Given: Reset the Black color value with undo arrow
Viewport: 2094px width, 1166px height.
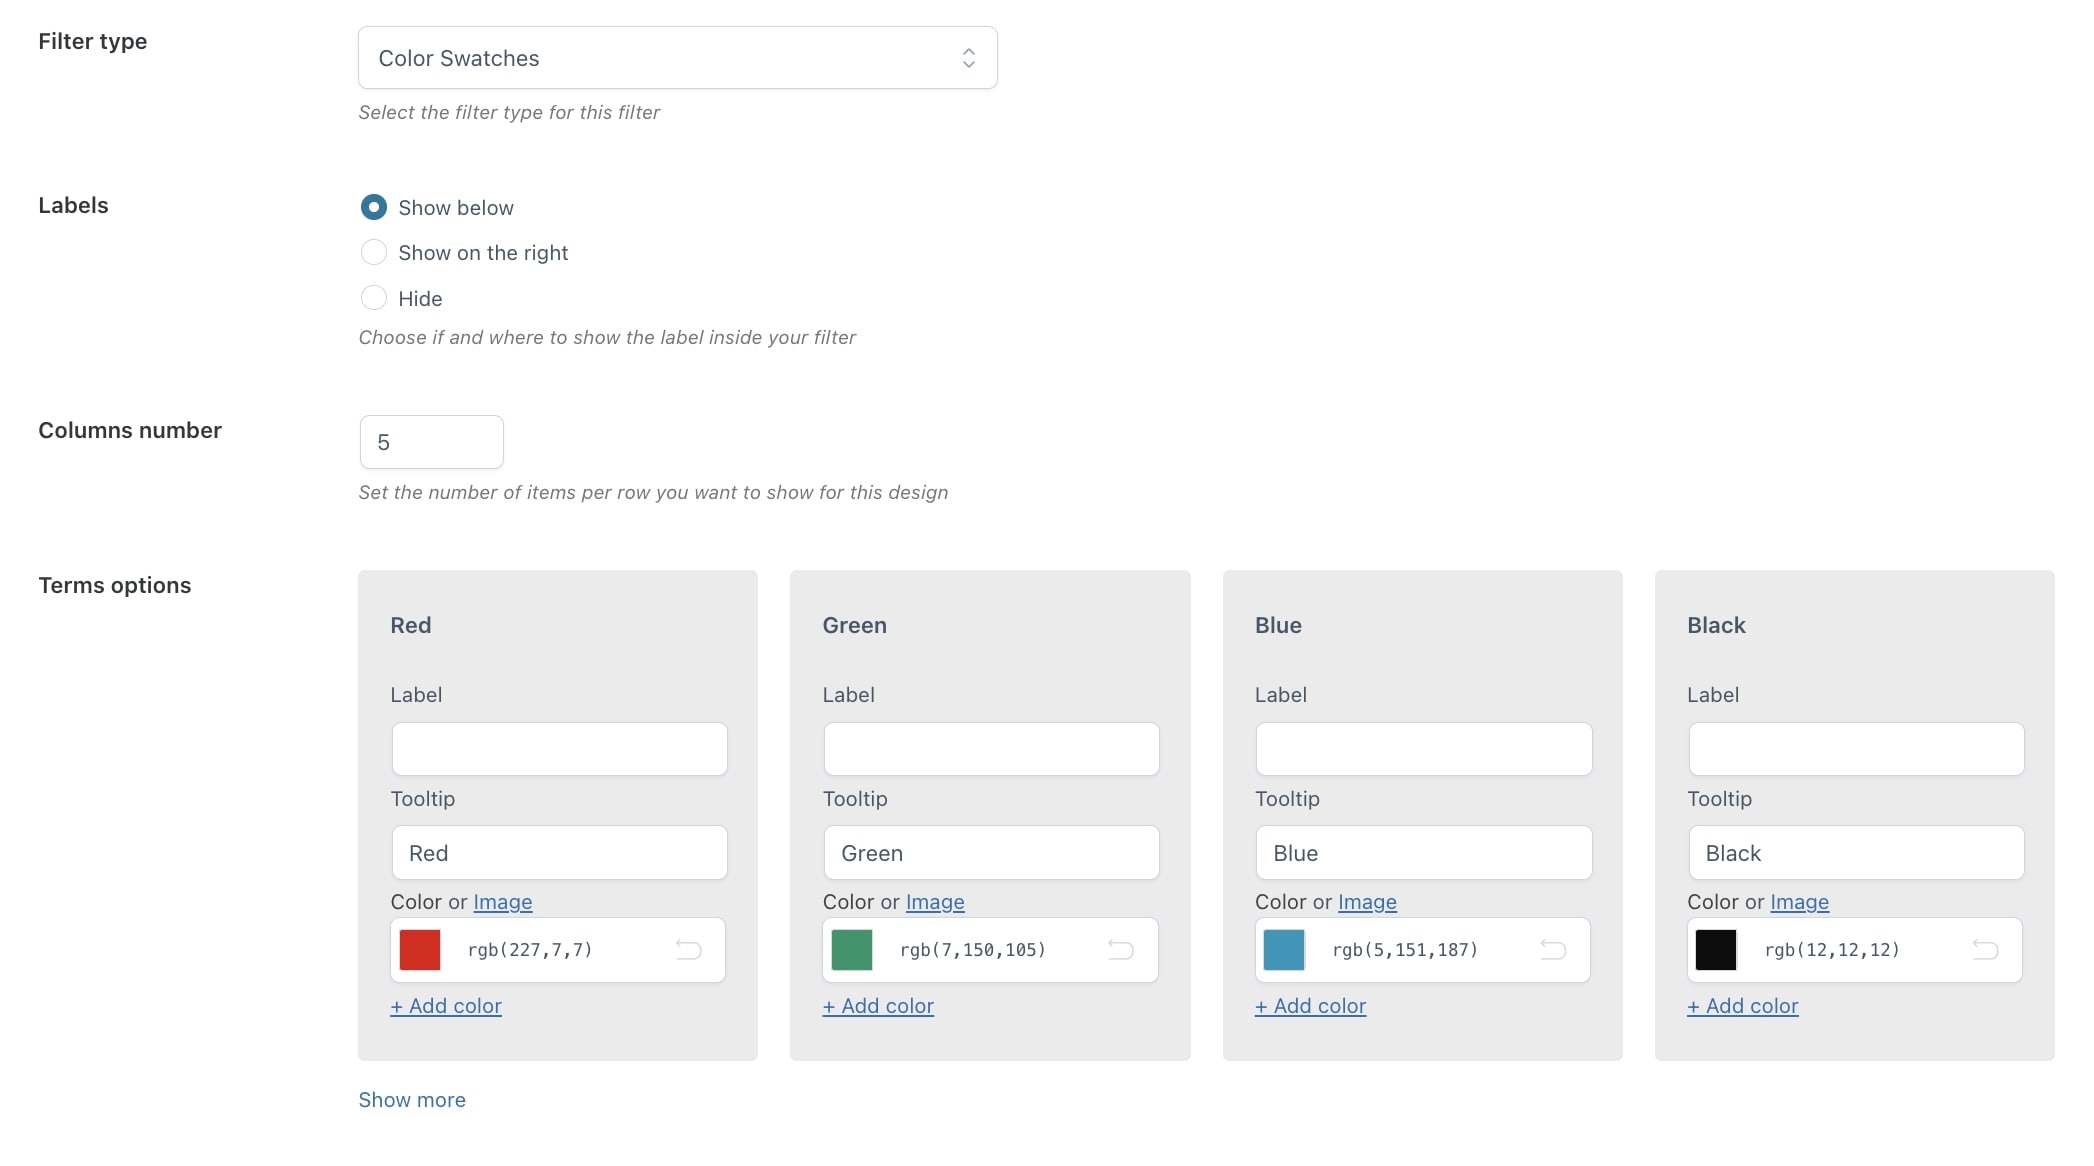Looking at the screenshot, I should (x=1985, y=949).
